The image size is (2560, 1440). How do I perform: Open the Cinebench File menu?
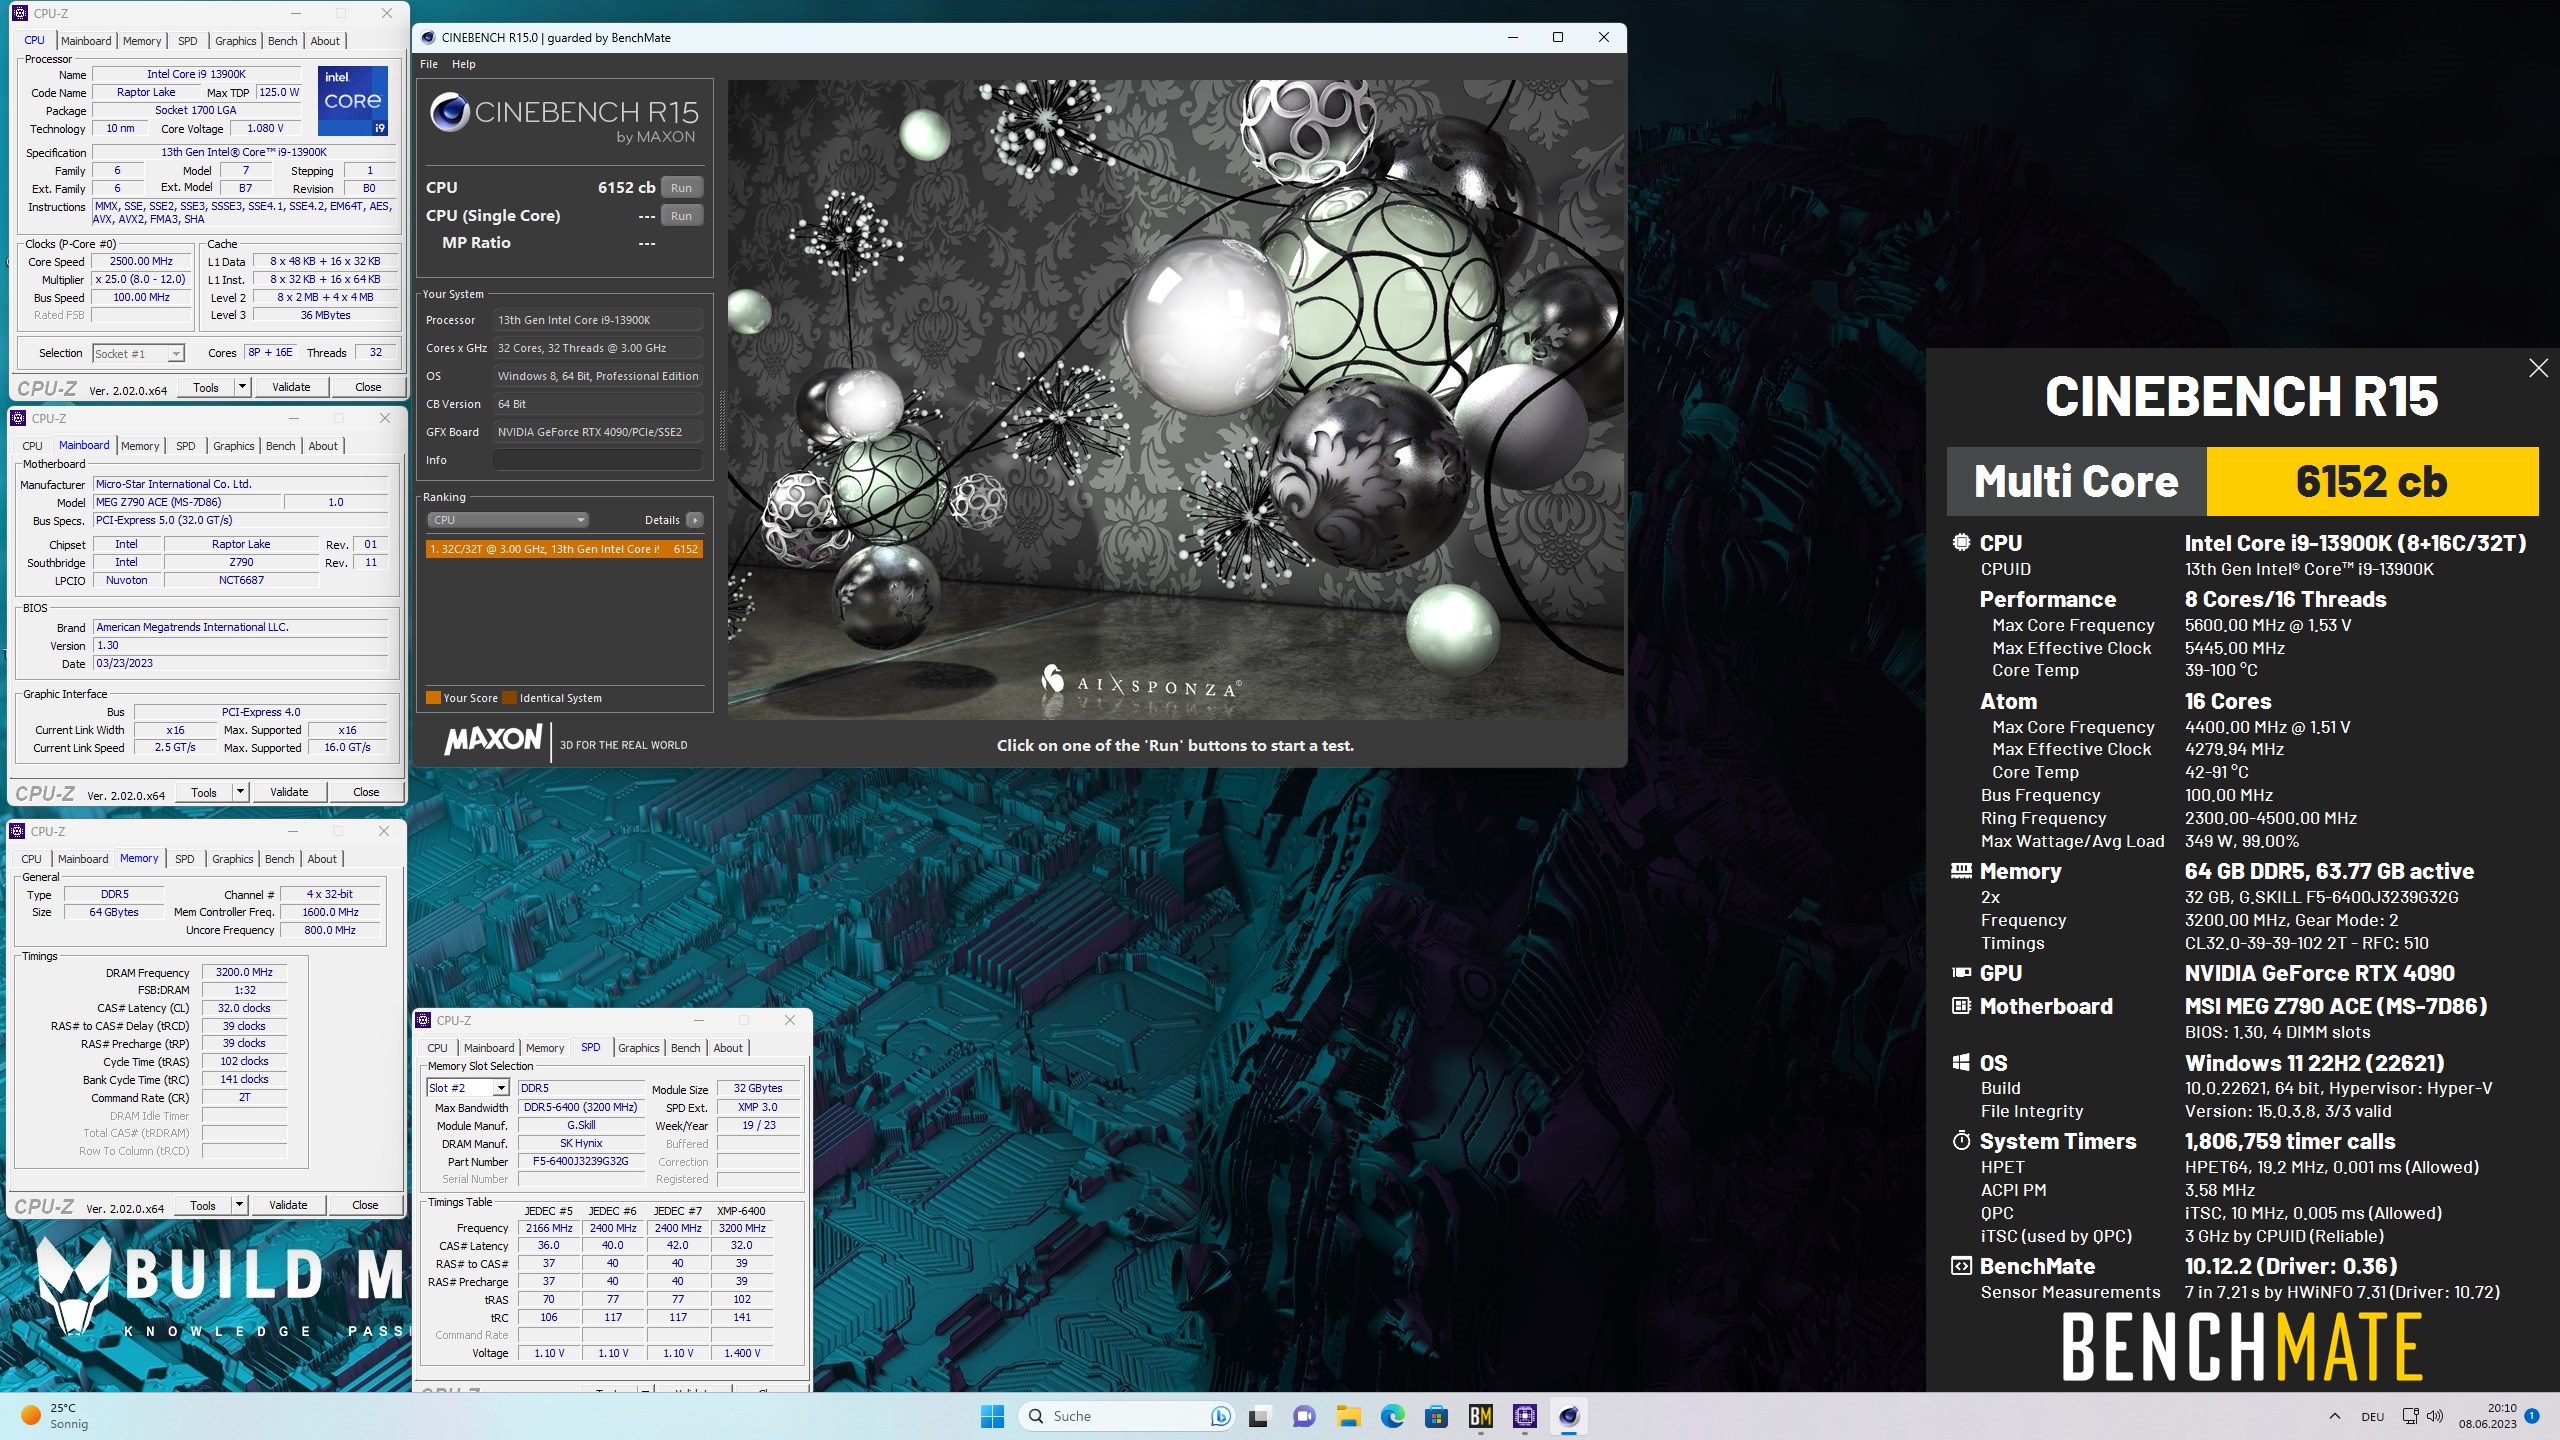[x=429, y=64]
